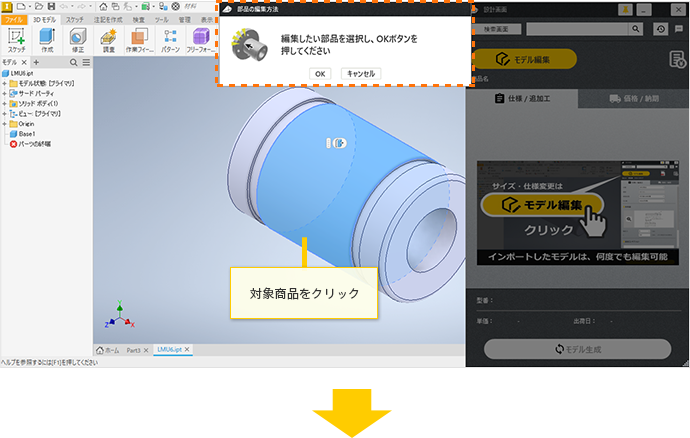Viewport: 690px width, 438px height.
Task: Click the search magnifier in model browser
Action: (x=73, y=62)
